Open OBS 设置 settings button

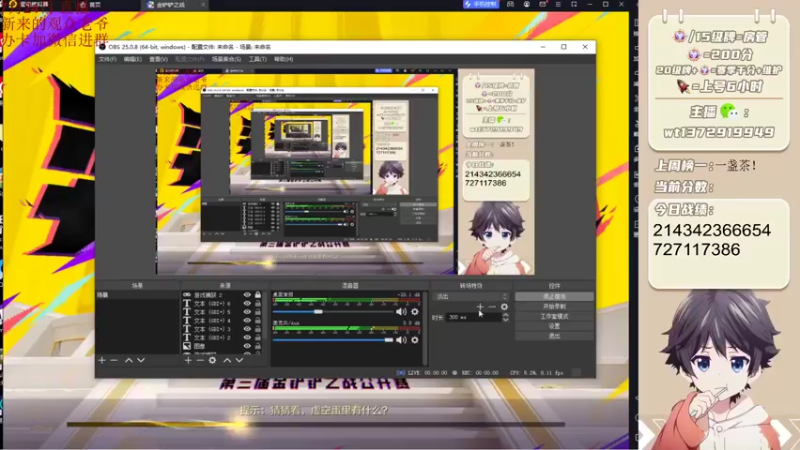(x=554, y=326)
